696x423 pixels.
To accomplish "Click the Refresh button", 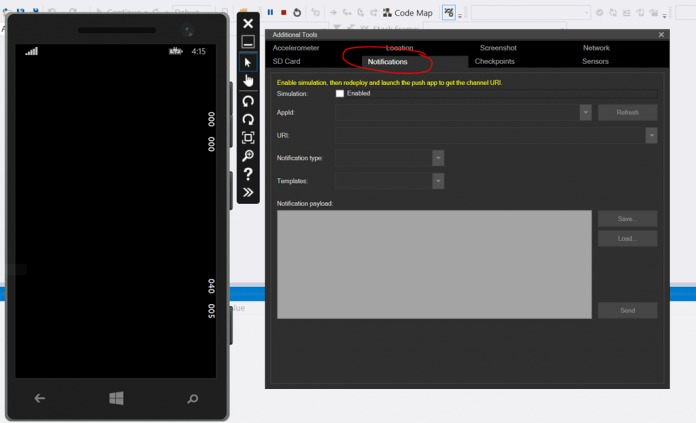I will point(627,113).
